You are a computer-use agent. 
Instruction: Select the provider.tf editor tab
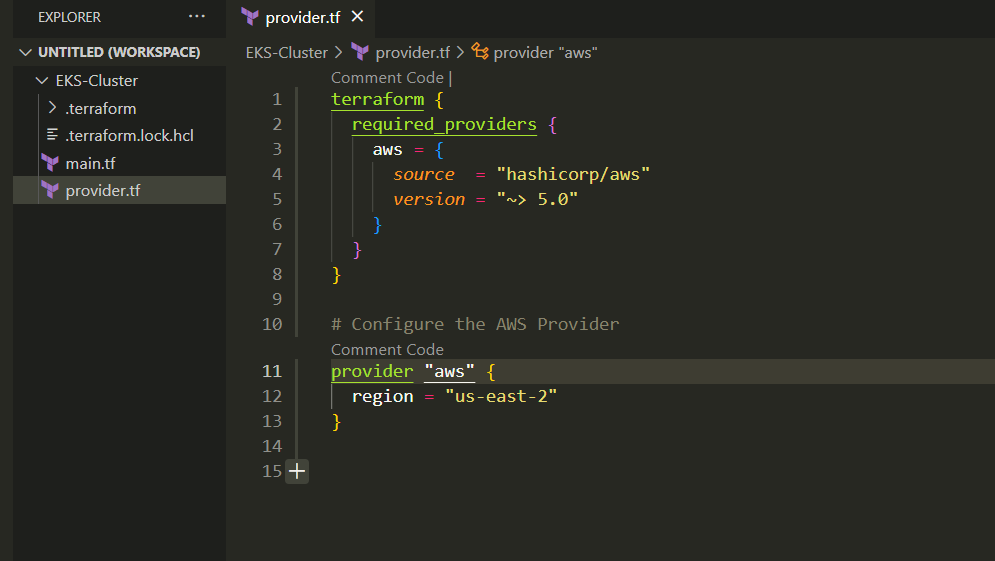click(302, 18)
